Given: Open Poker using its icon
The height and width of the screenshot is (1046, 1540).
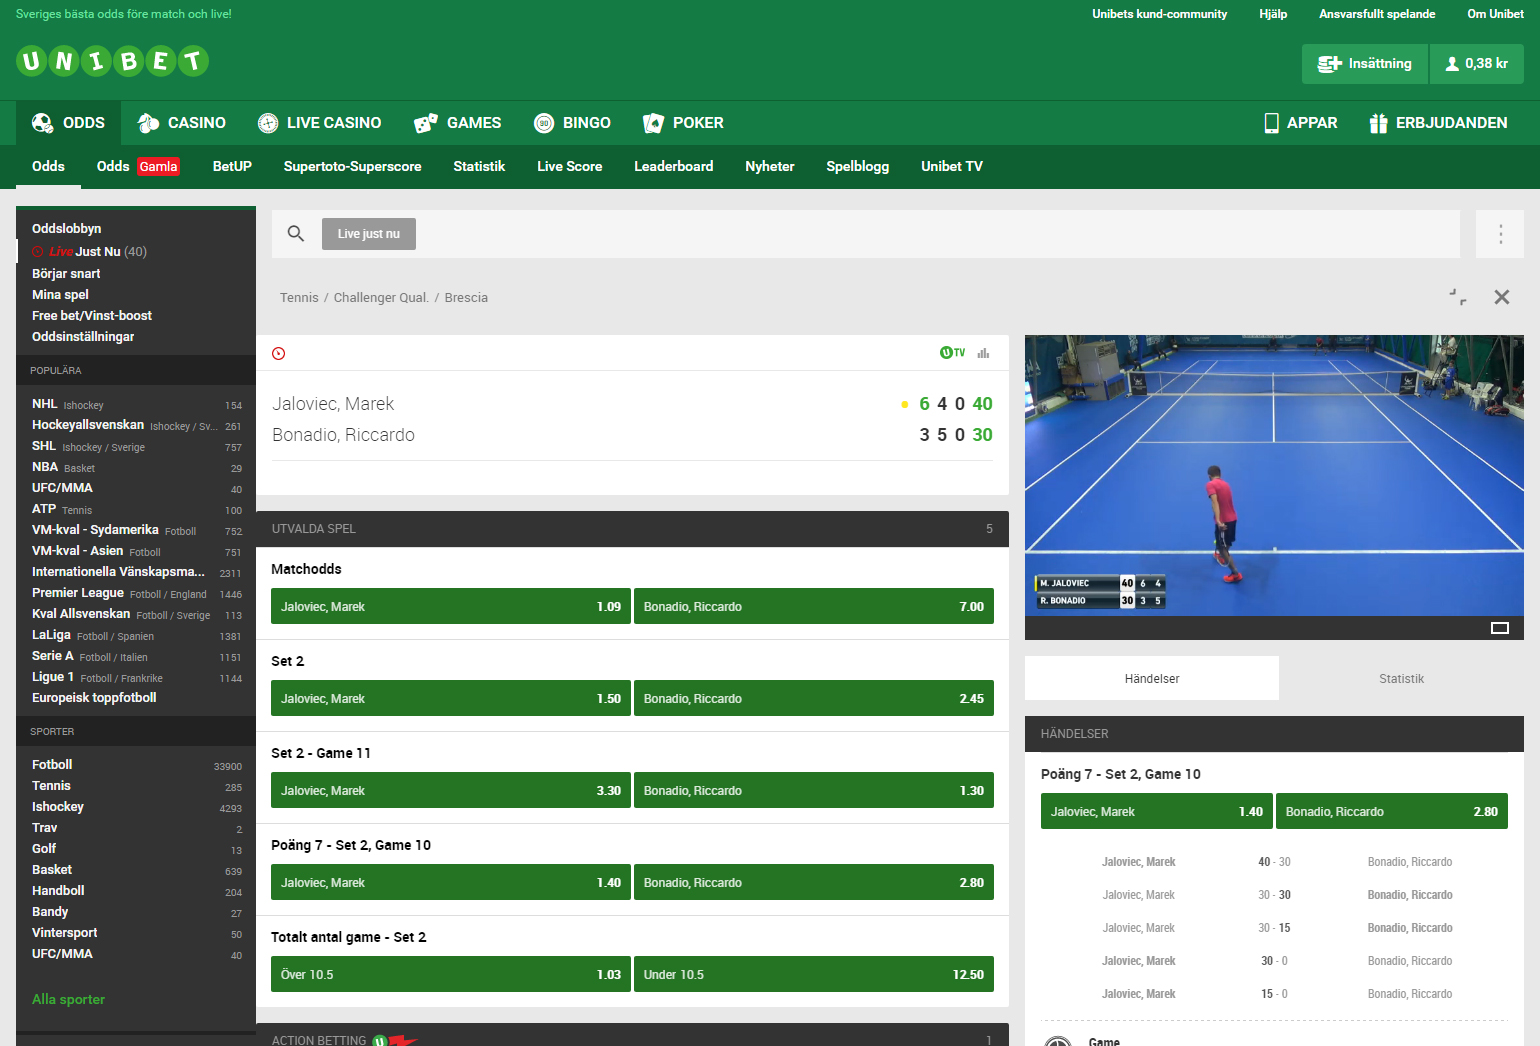Looking at the screenshot, I should pos(653,122).
